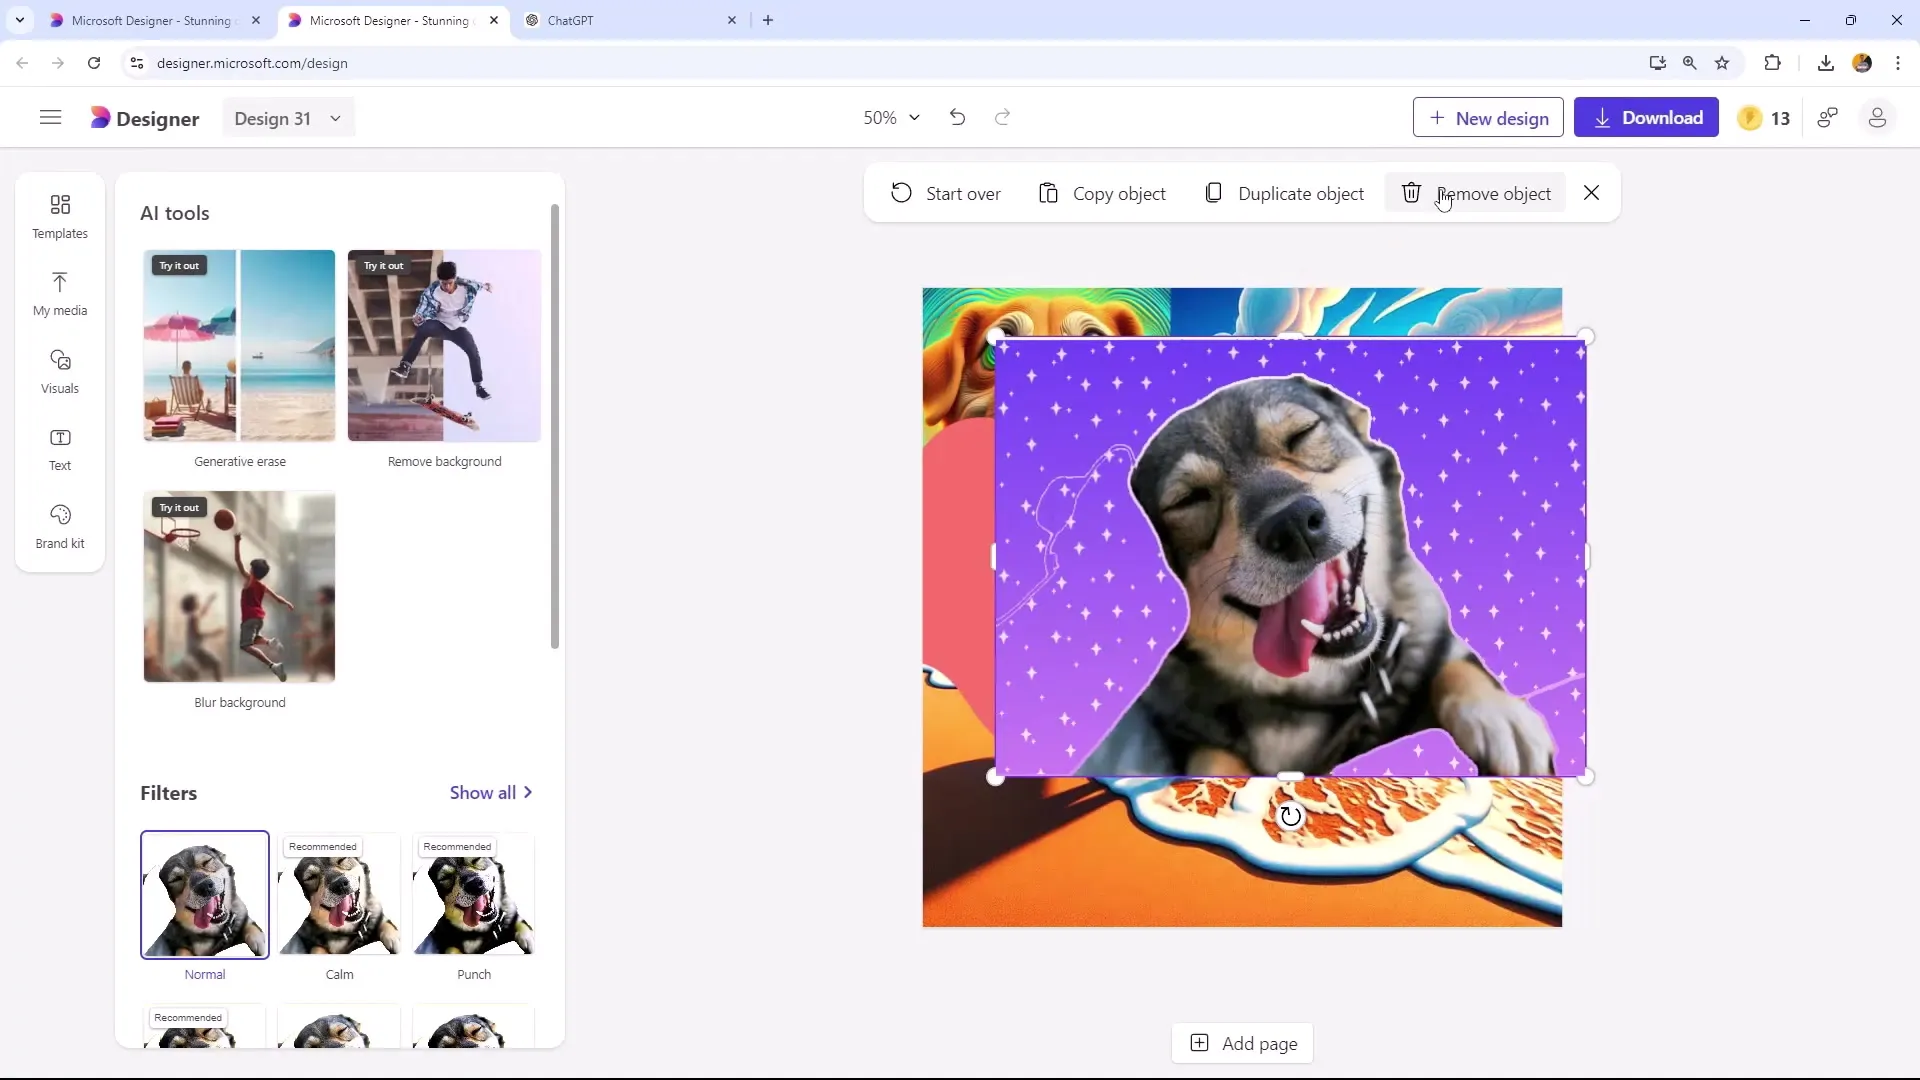Select the dog image on the canvas
The width and height of the screenshot is (1920, 1080).
point(1291,557)
